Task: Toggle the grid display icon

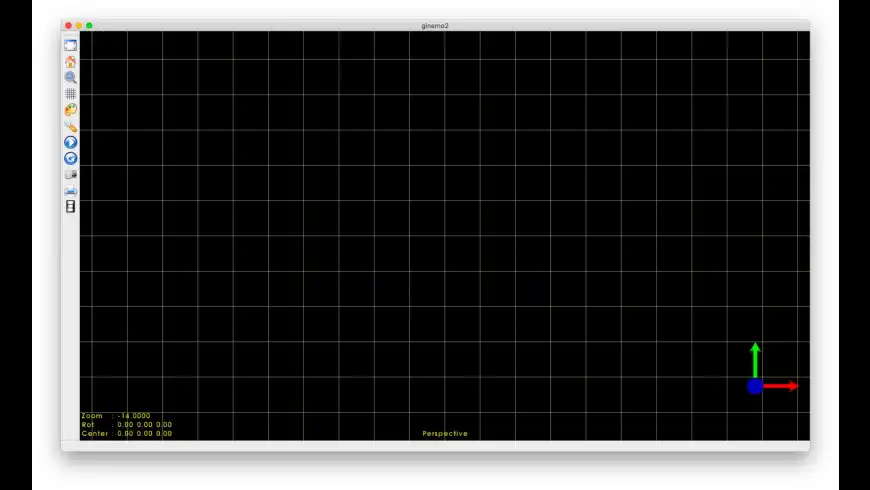Action: 70,93
